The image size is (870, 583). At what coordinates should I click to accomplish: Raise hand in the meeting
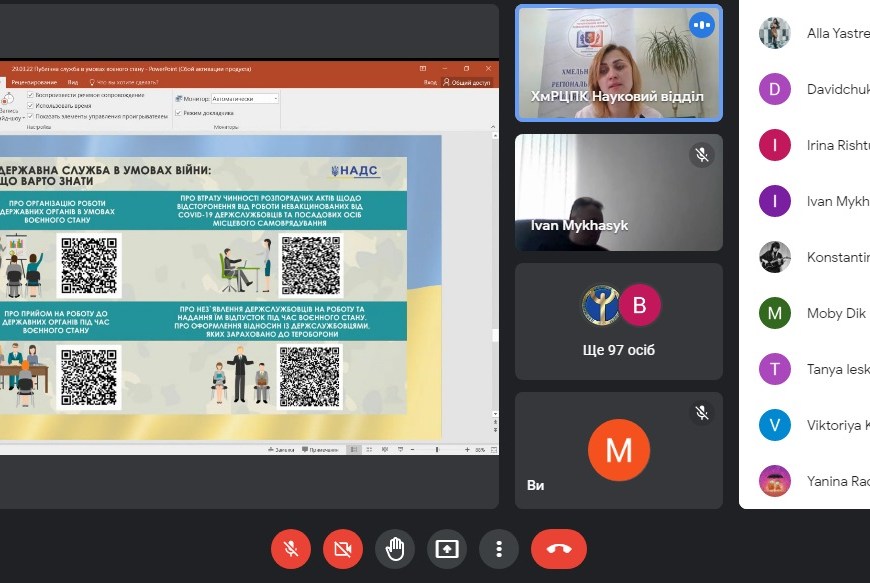pos(395,549)
